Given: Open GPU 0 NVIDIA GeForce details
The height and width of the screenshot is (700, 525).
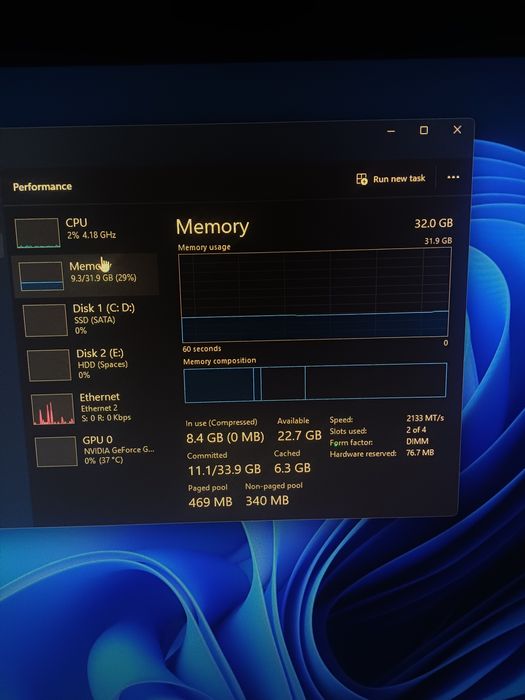Looking at the screenshot, I should 94,451.
